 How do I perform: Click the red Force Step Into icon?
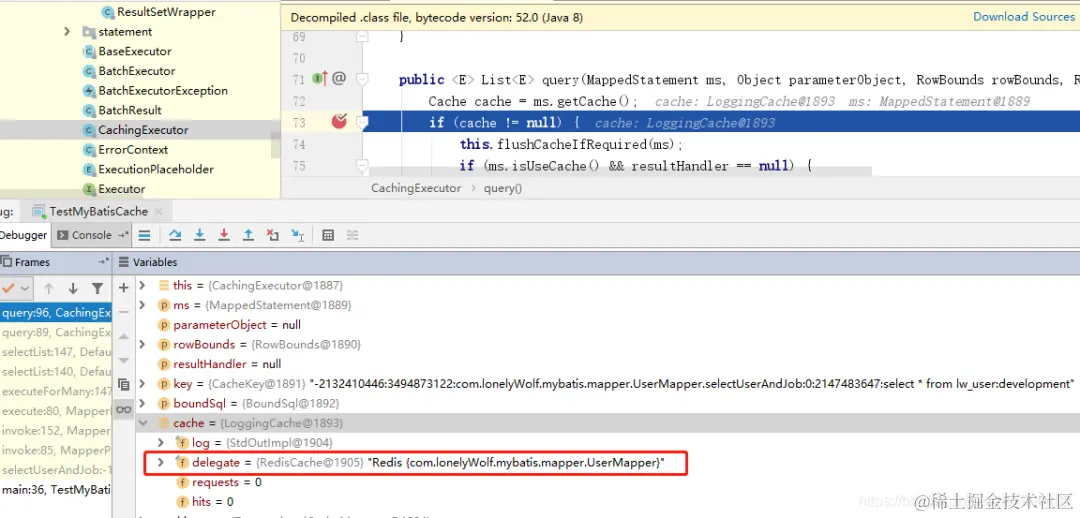(224, 236)
